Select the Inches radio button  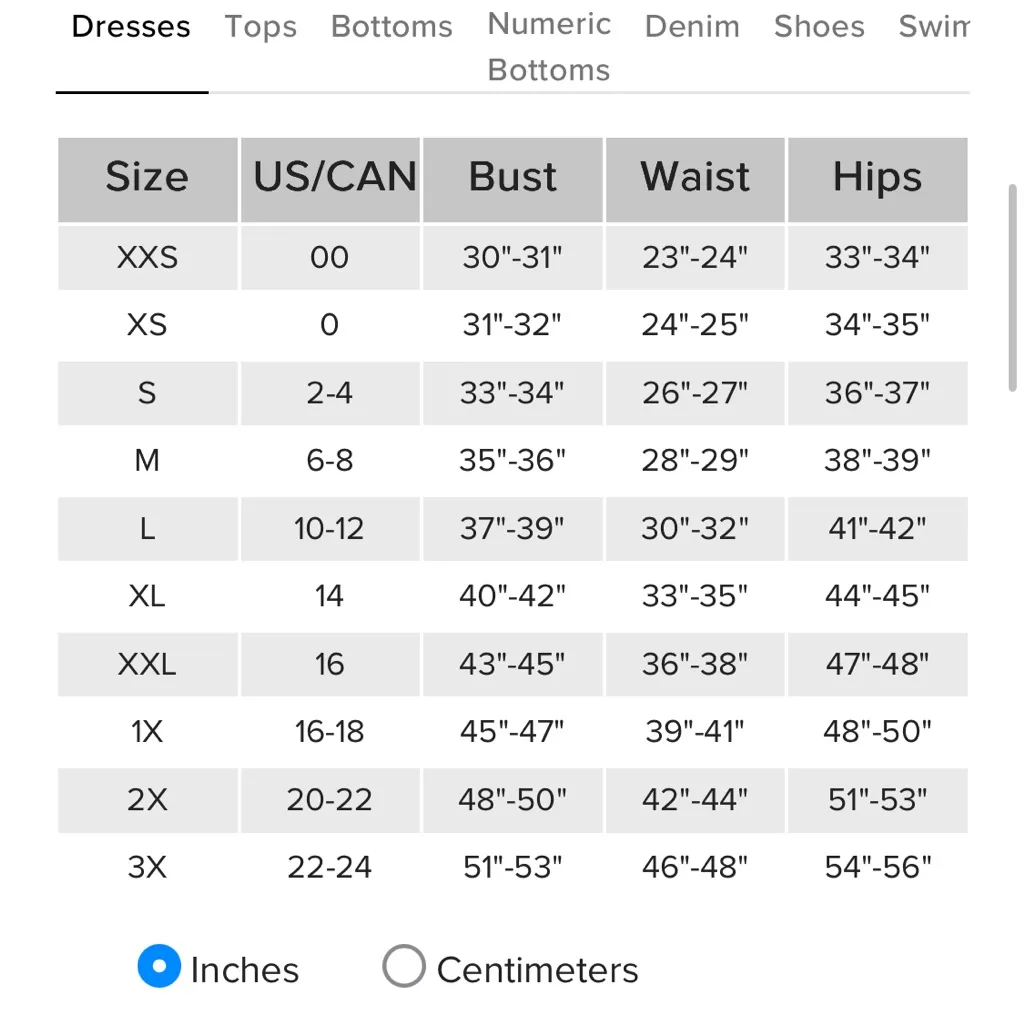160,967
